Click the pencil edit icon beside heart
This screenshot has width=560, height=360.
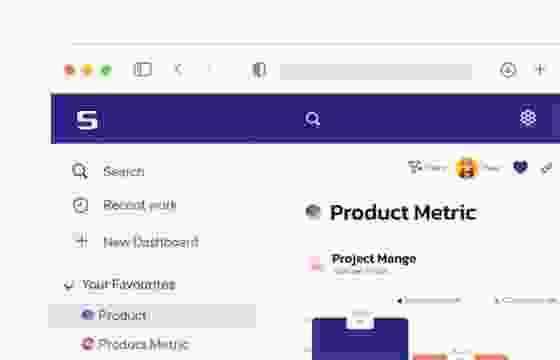[x=546, y=168]
